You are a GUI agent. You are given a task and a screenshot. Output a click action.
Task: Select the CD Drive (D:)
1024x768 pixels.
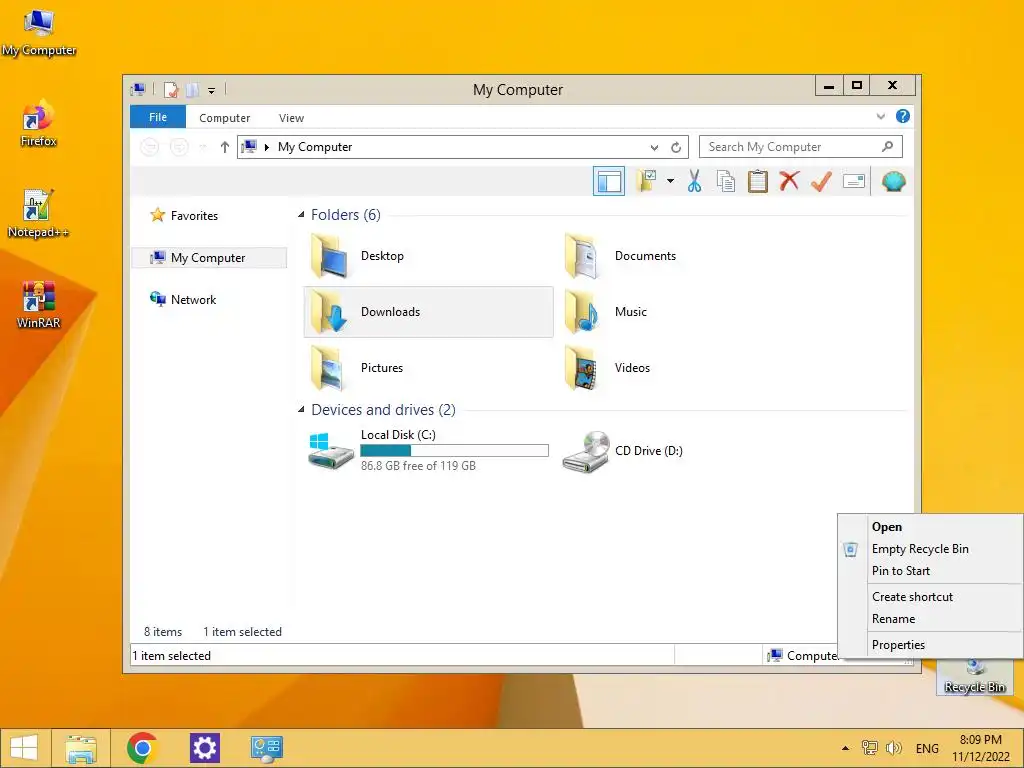coord(682,451)
